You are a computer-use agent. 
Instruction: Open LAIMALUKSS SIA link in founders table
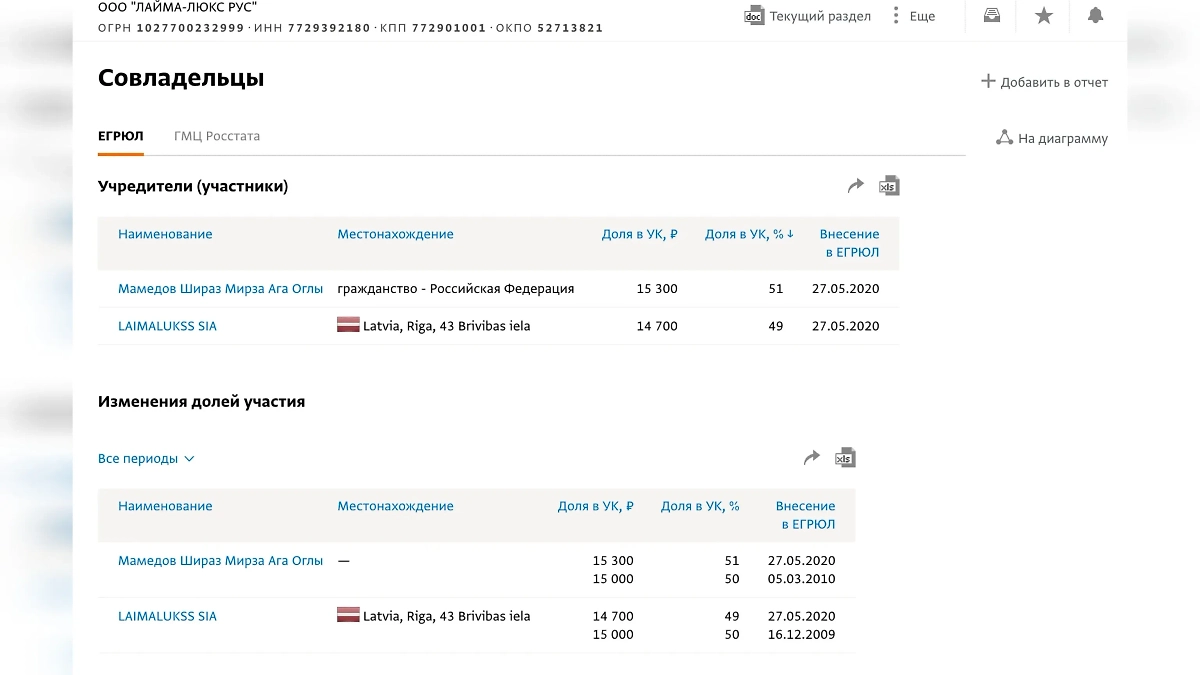click(167, 326)
